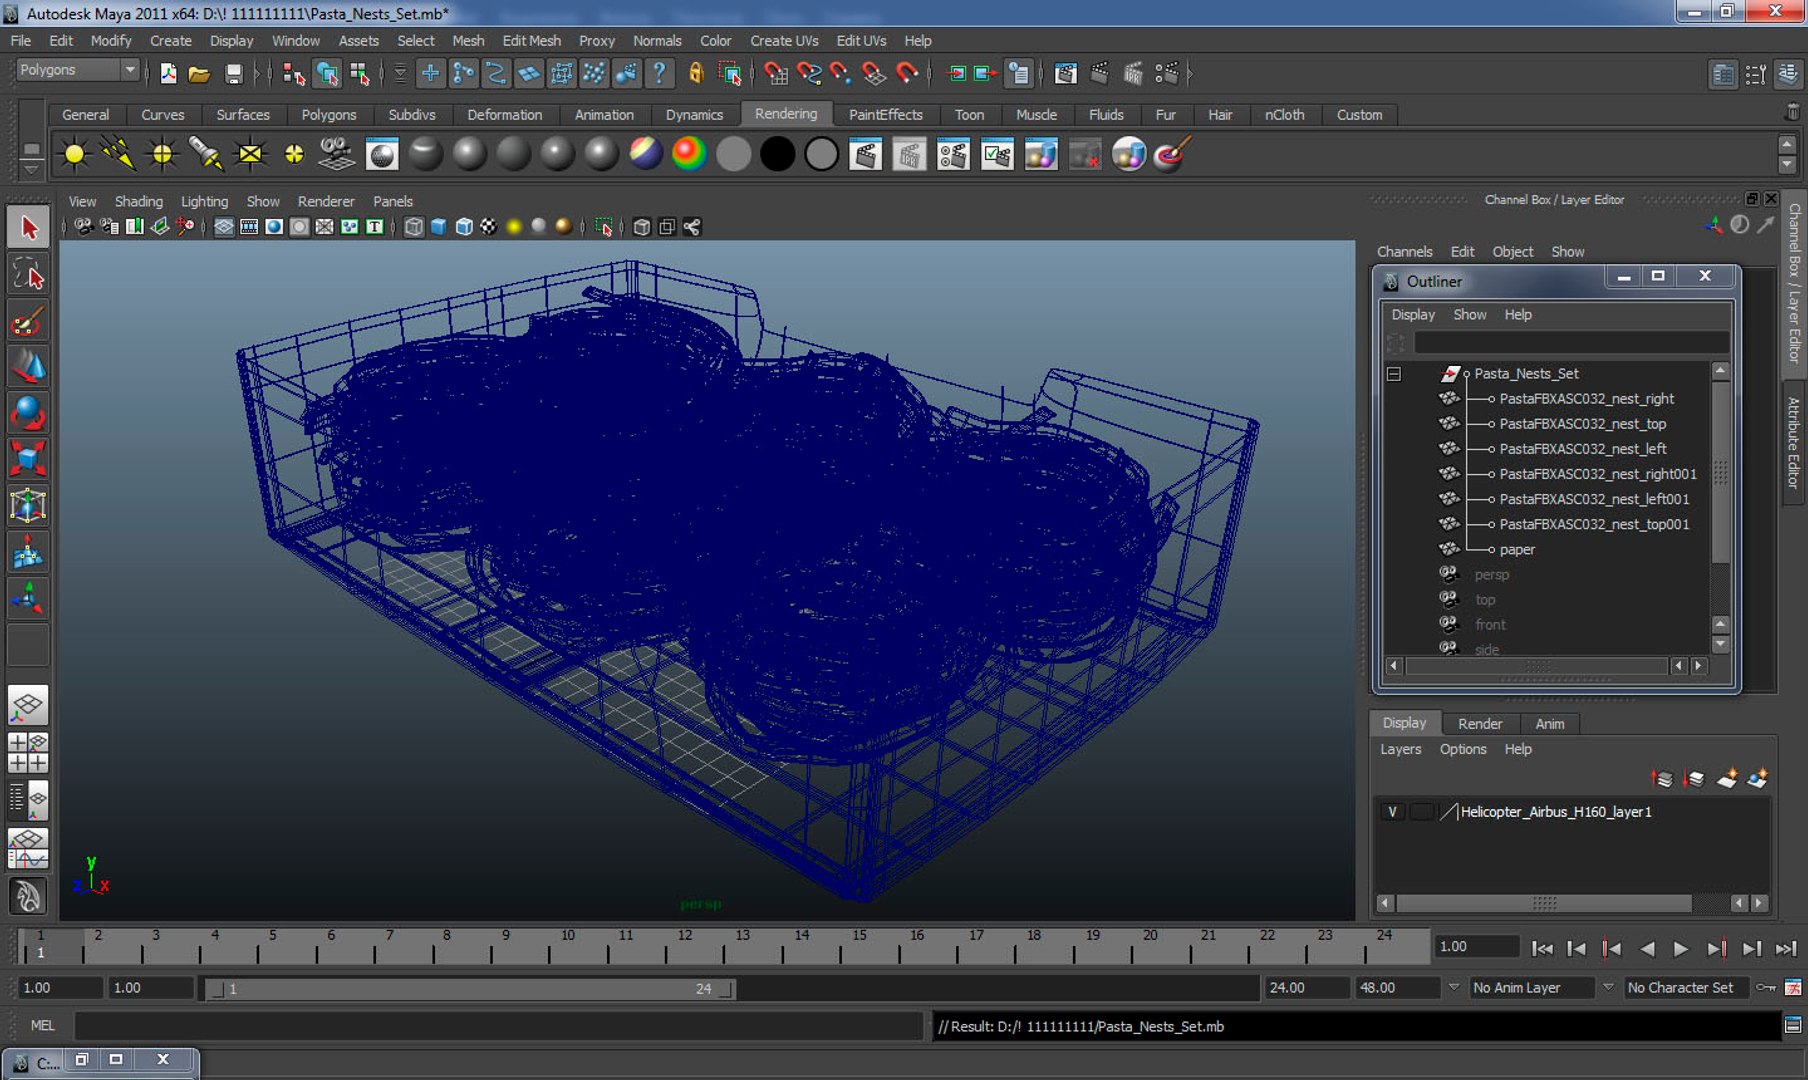The height and width of the screenshot is (1080, 1808).
Task: Toggle visibility of Helicopter_Airbus_H160_layer1
Action: pos(1391,812)
